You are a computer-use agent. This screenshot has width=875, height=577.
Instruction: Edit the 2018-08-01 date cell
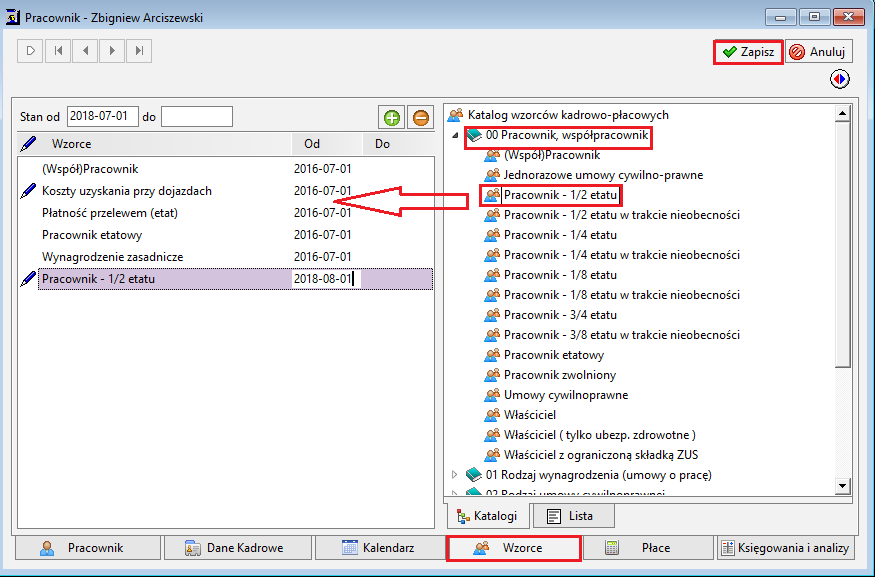[326, 278]
